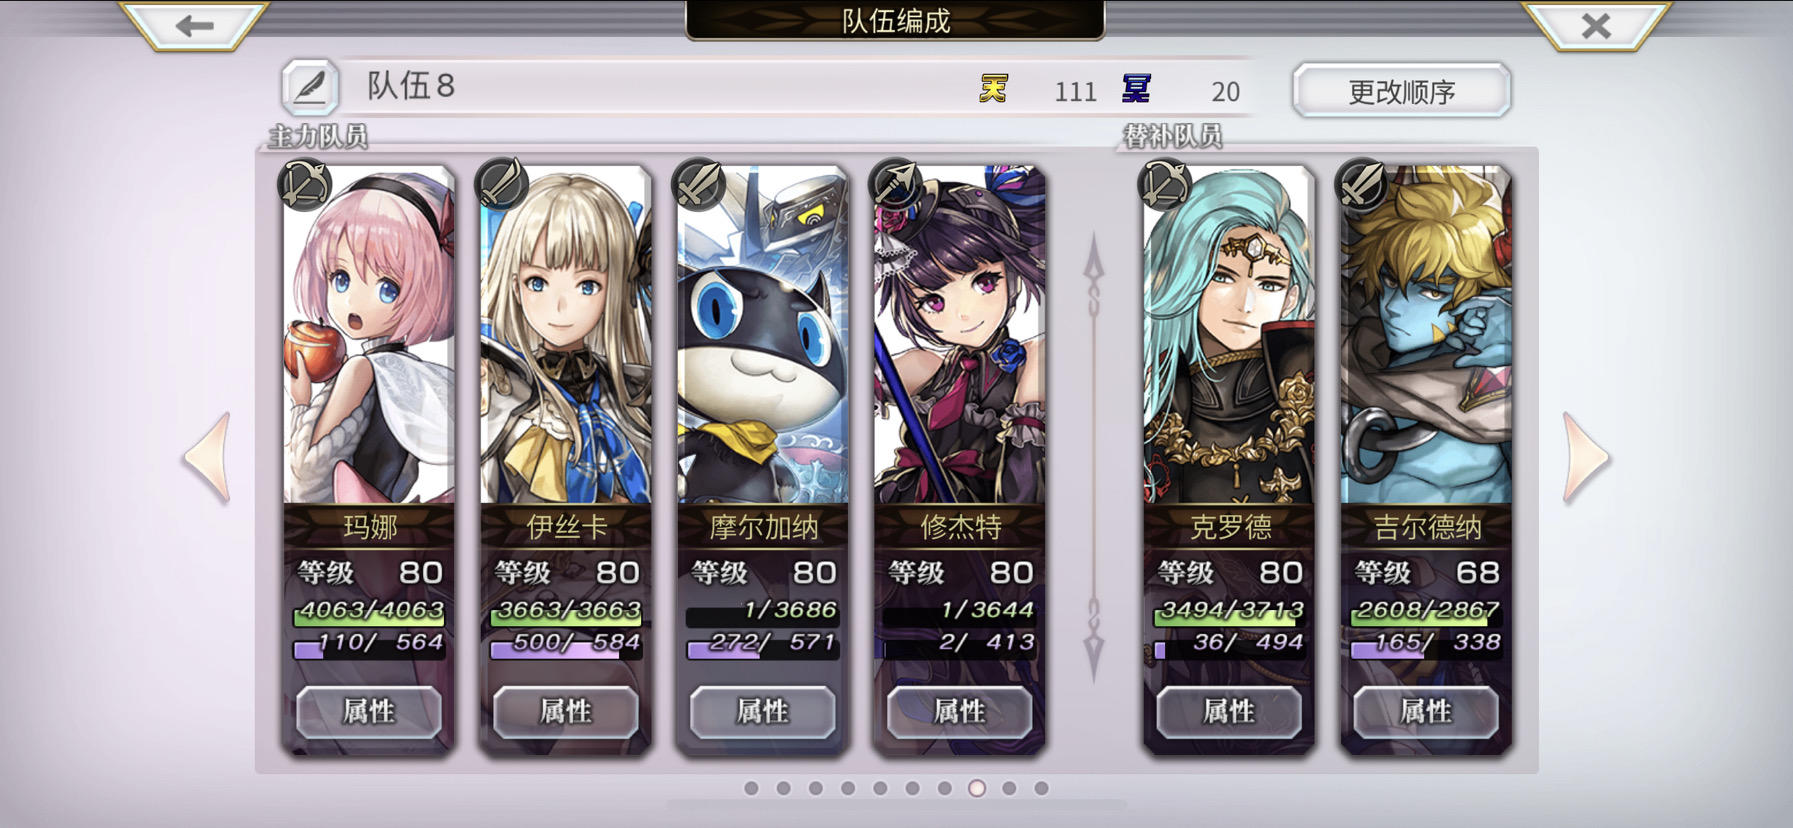
Task: Open 属性 for 玛娜
Action: point(369,712)
